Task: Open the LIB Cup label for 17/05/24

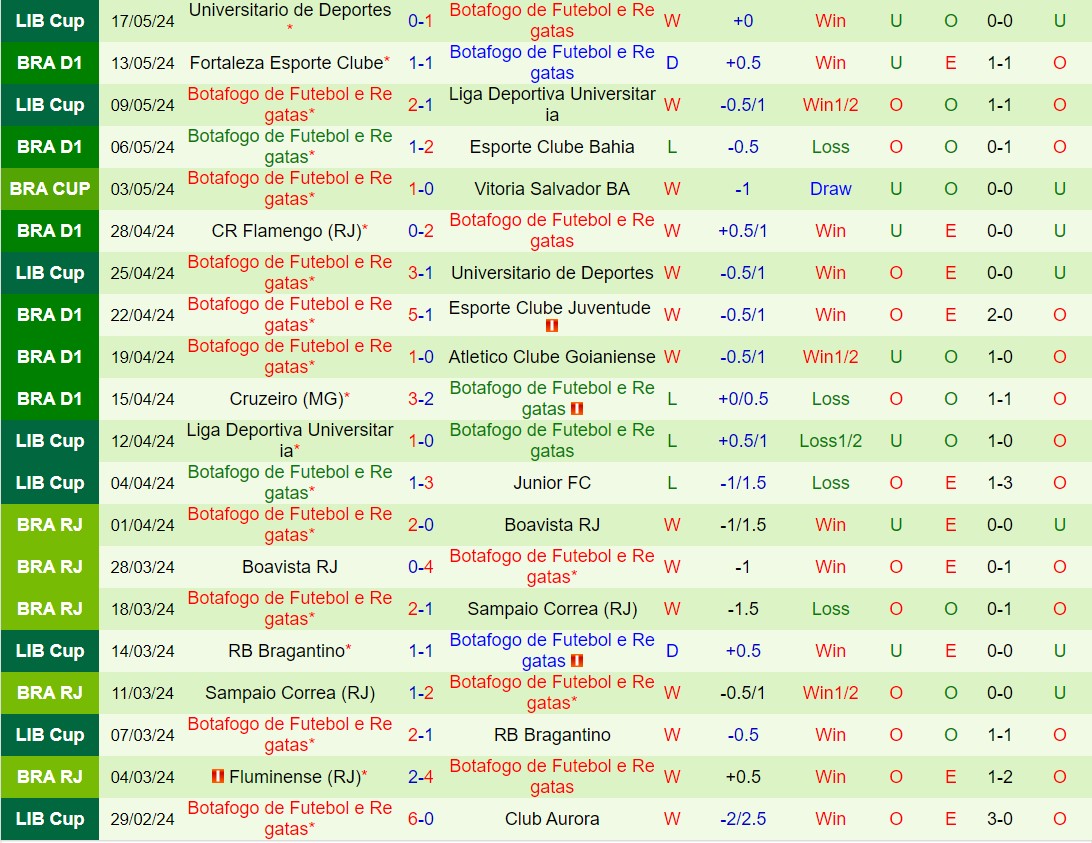Action: pyautogui.click(x=49, y=21)
